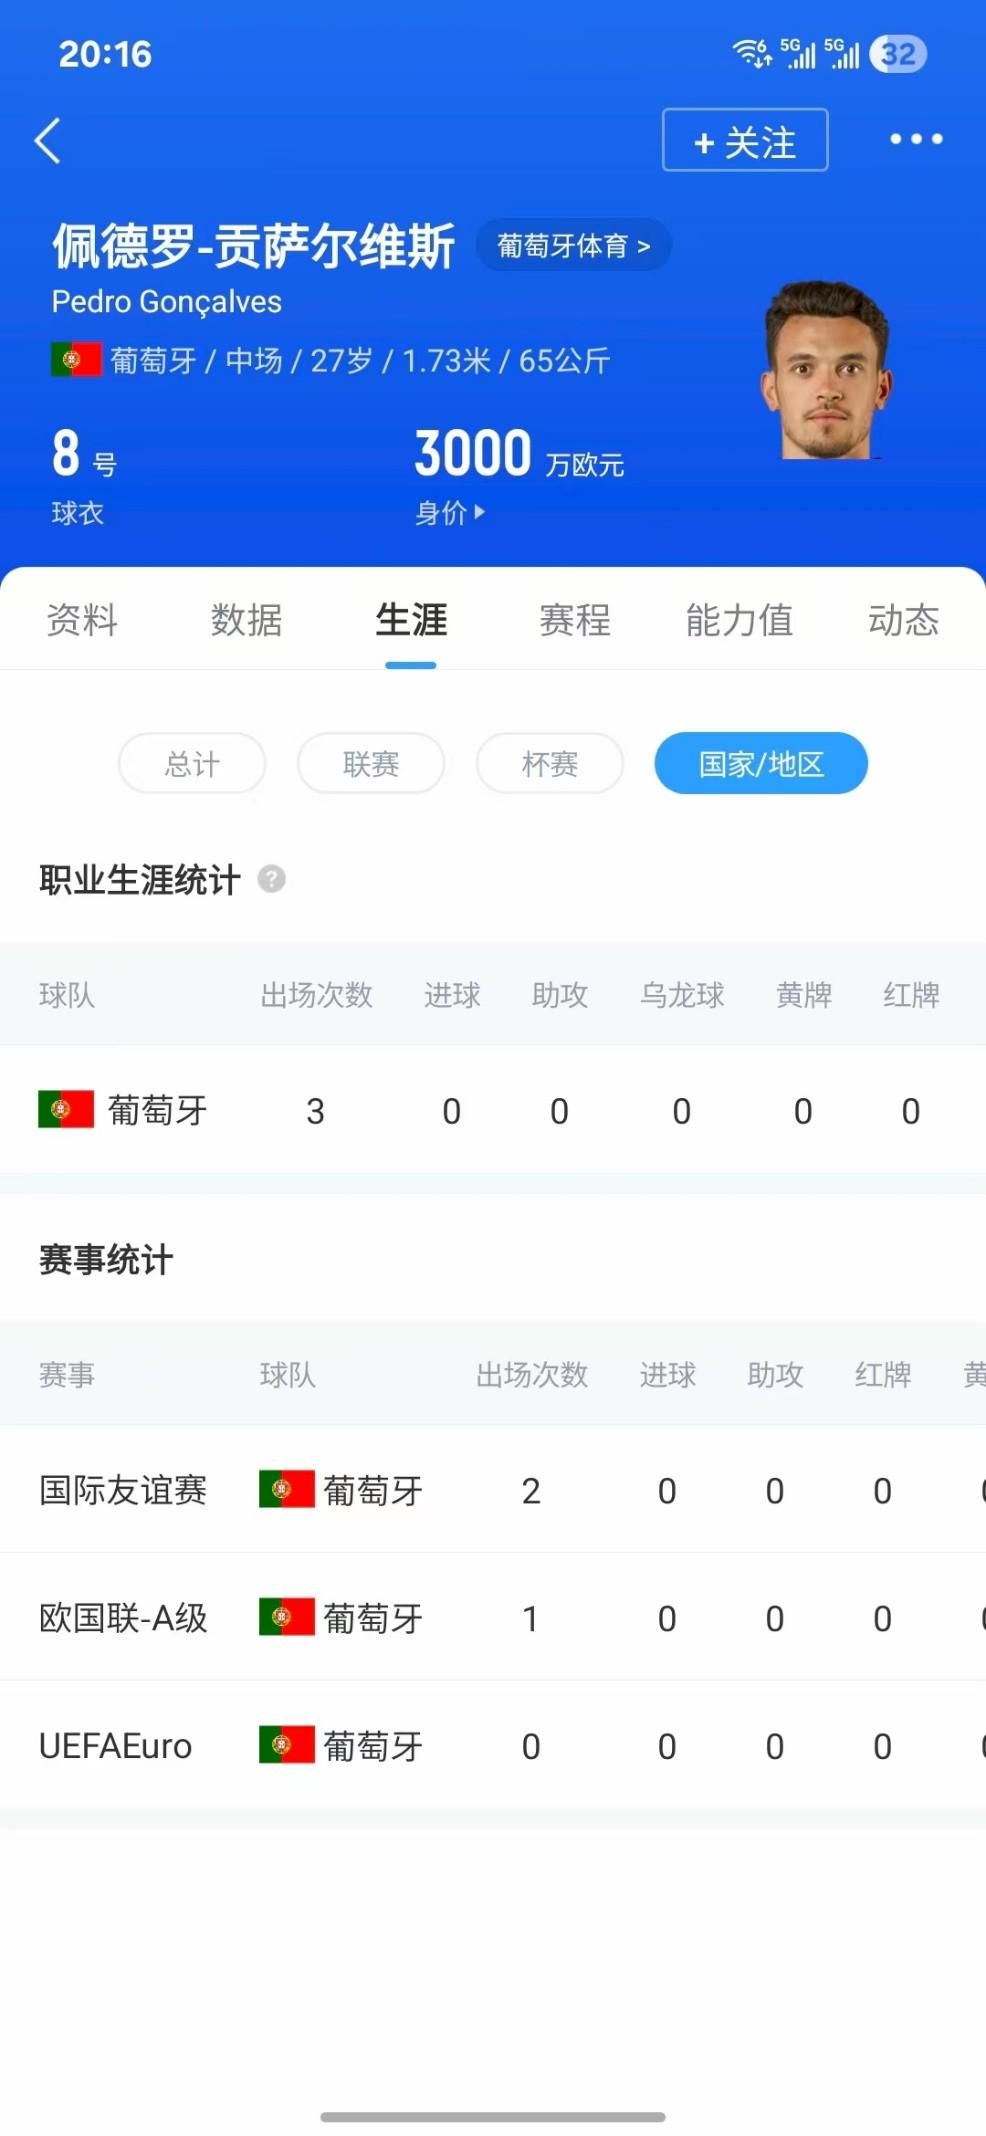This screenshot has height=2136, width=986.
Task: Click the + 关注 follow button
Action: pos(745,140)
